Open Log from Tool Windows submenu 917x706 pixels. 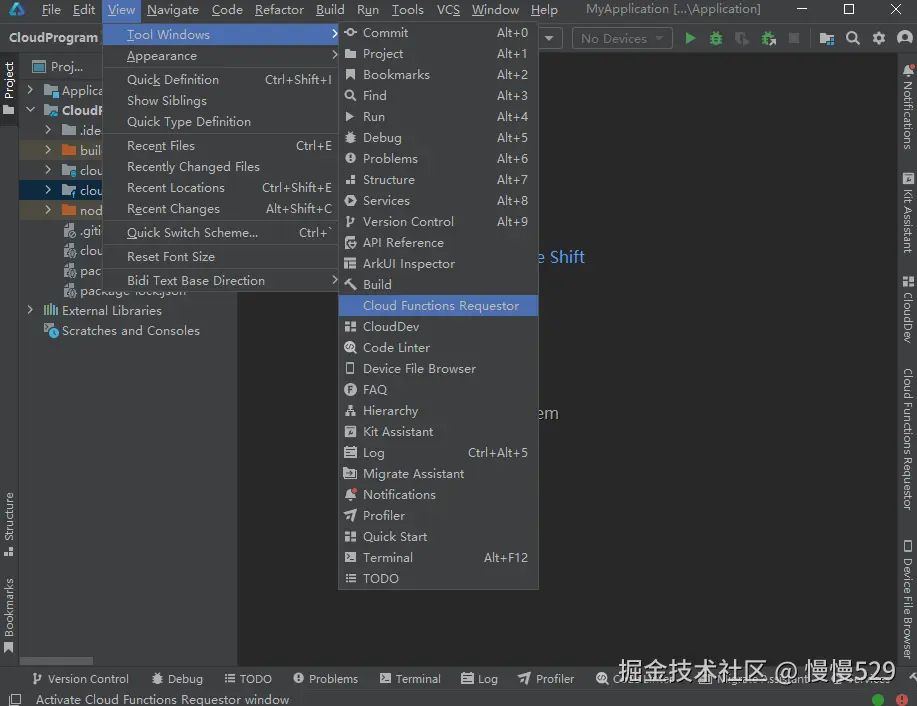click(x=438, y=453)
